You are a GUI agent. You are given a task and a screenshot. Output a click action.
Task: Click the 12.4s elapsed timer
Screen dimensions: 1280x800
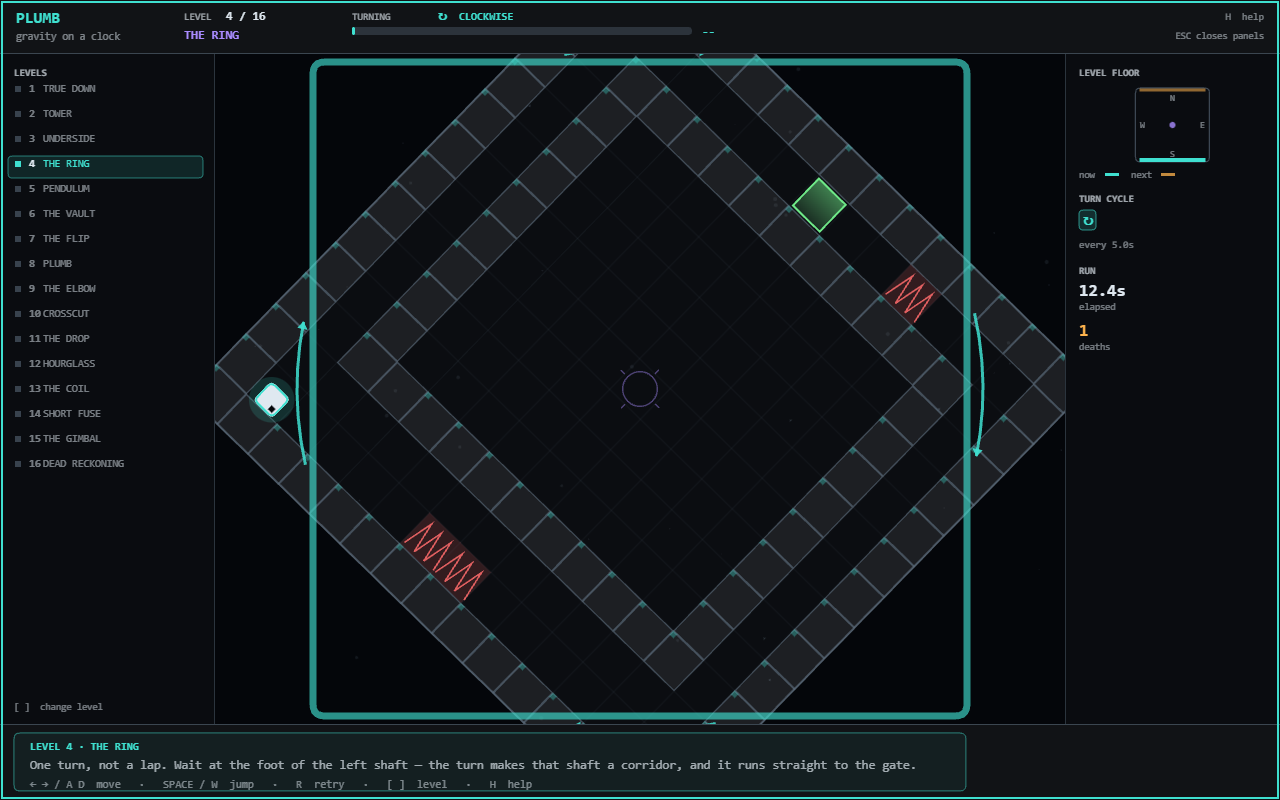click(x=1102, y=291)
